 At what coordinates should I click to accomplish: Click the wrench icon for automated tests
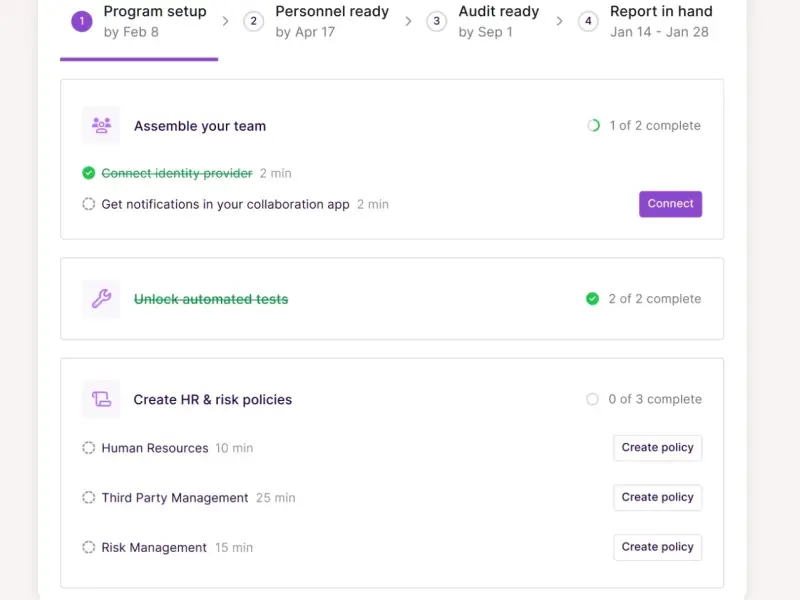101,299
